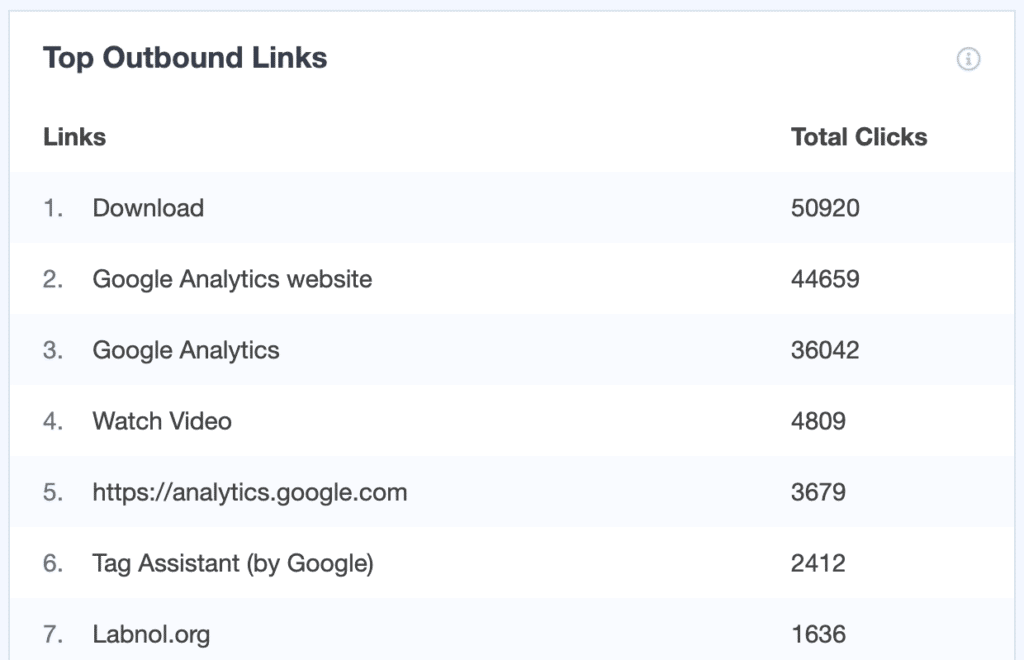
Task: Click the 50920 clicks value for Download
Action: point(825,208)
